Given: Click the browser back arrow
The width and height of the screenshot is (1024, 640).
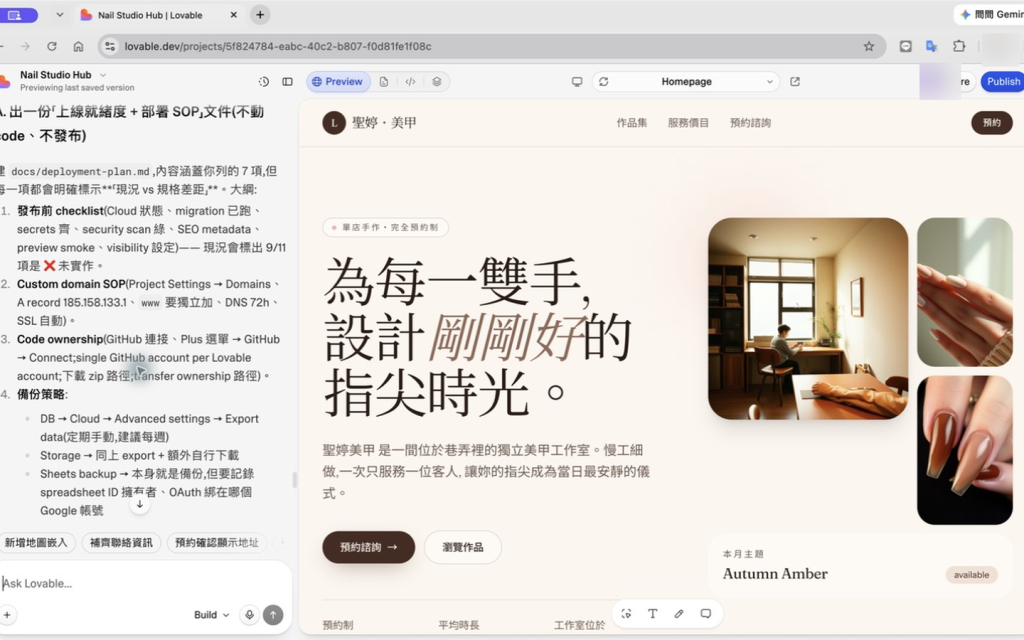Looking at the screenshot, I should point(2,46).
